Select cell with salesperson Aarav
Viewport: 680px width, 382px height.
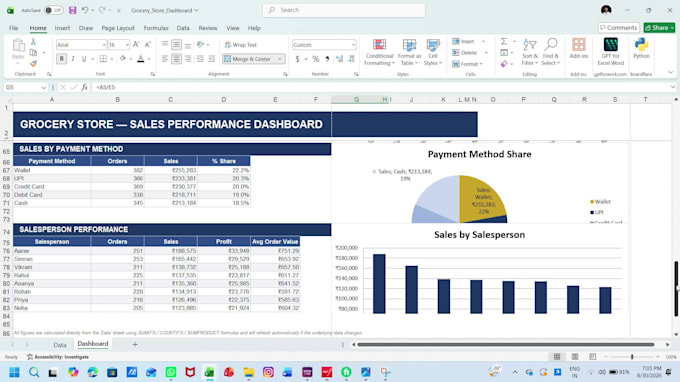tap(52, 251)
